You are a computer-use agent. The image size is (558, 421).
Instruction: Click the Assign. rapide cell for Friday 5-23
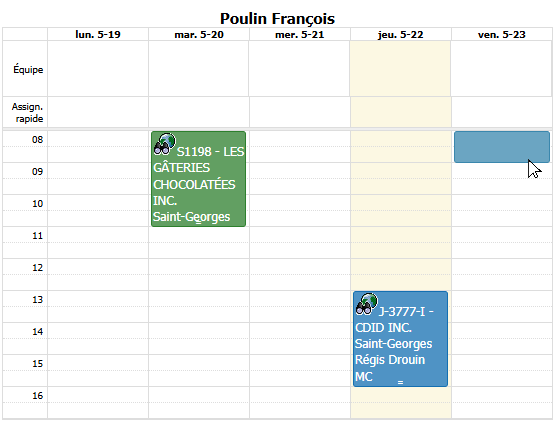(502, 112)
